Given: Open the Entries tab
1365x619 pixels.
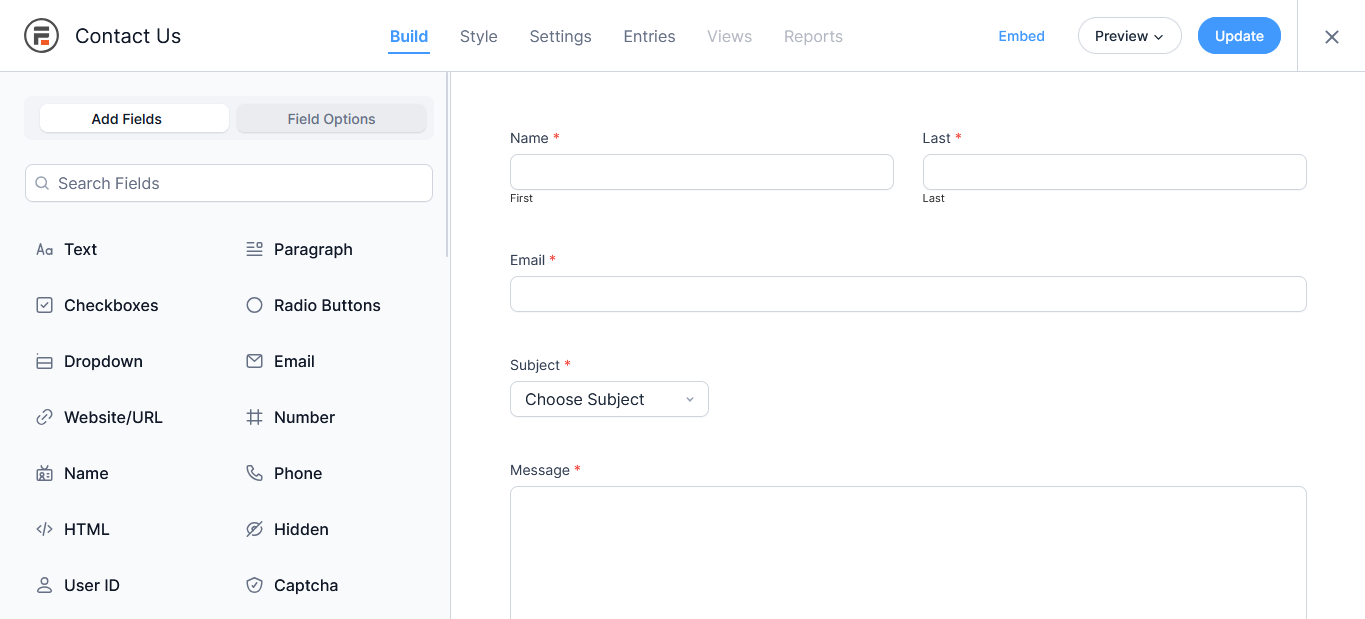Looking at the screenshot, I should (649, 36).
